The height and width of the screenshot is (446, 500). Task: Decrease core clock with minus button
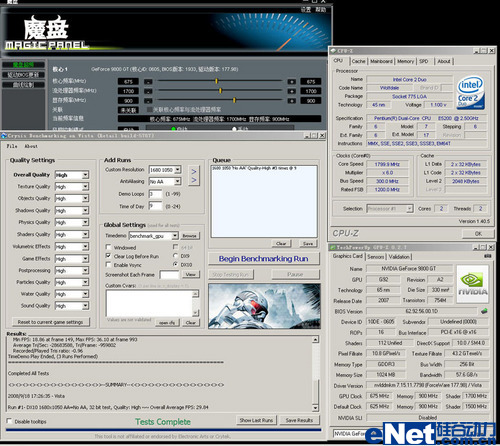click(148, 82)
